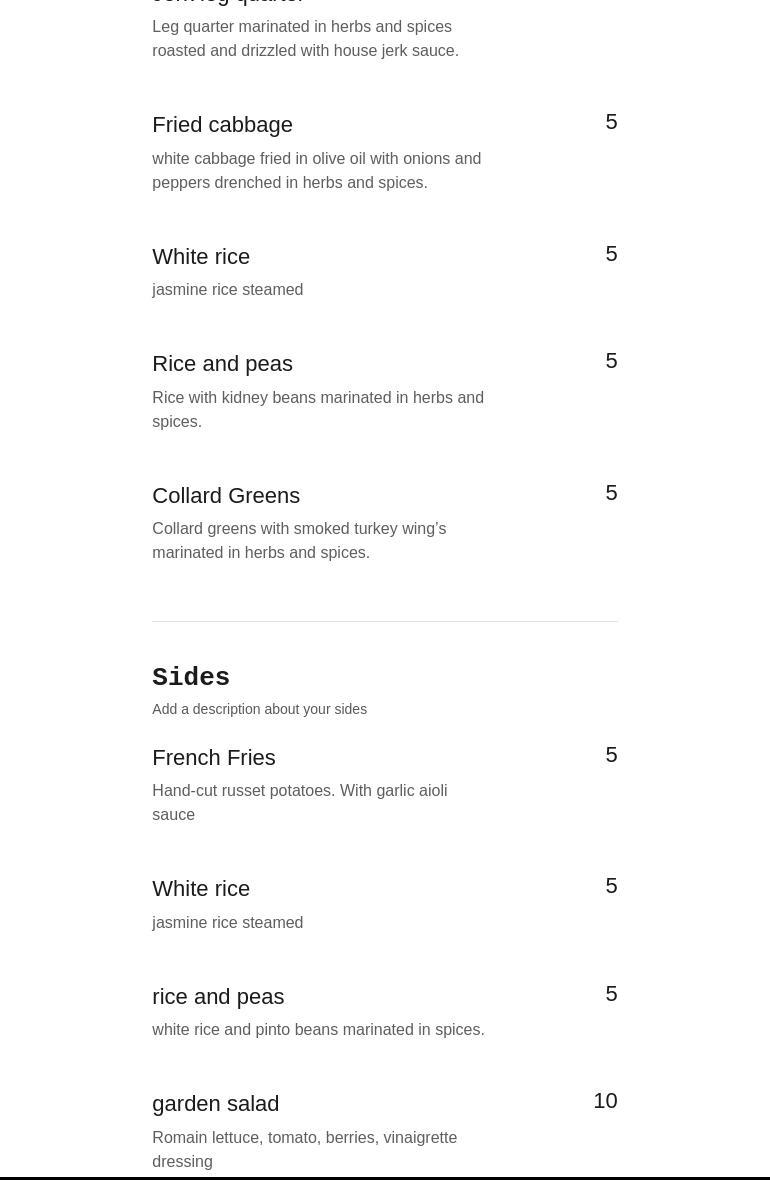Select the Sides section heading
This screenshot has height=1180, width=770.
191,678
